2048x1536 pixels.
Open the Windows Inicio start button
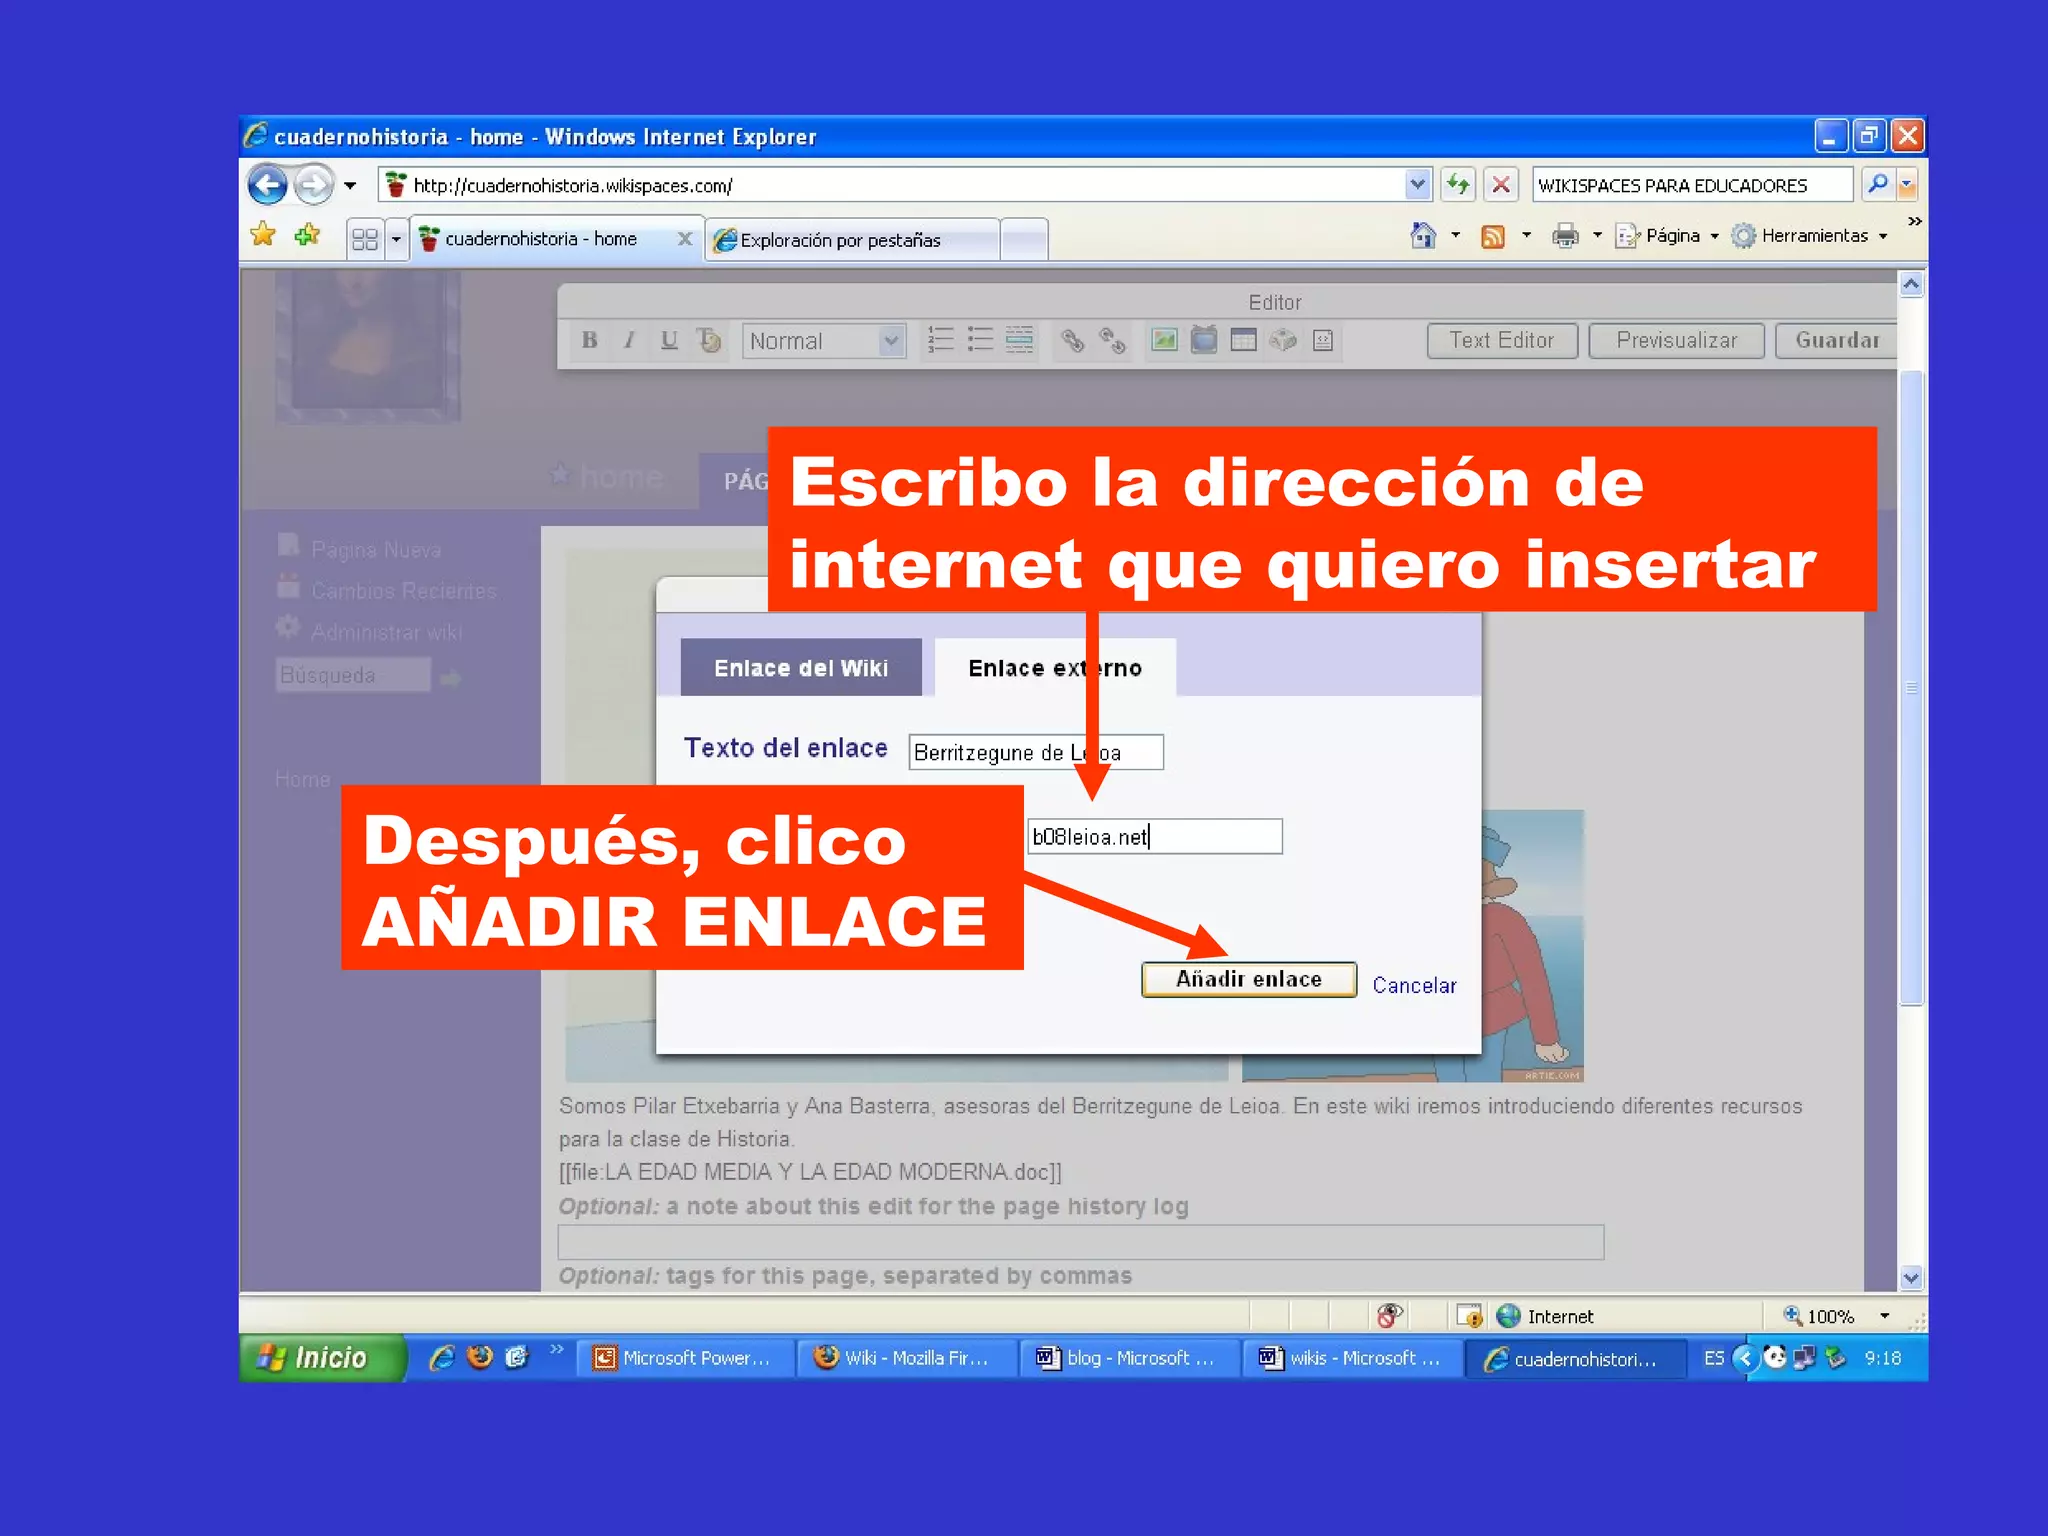click(320, 1358)
